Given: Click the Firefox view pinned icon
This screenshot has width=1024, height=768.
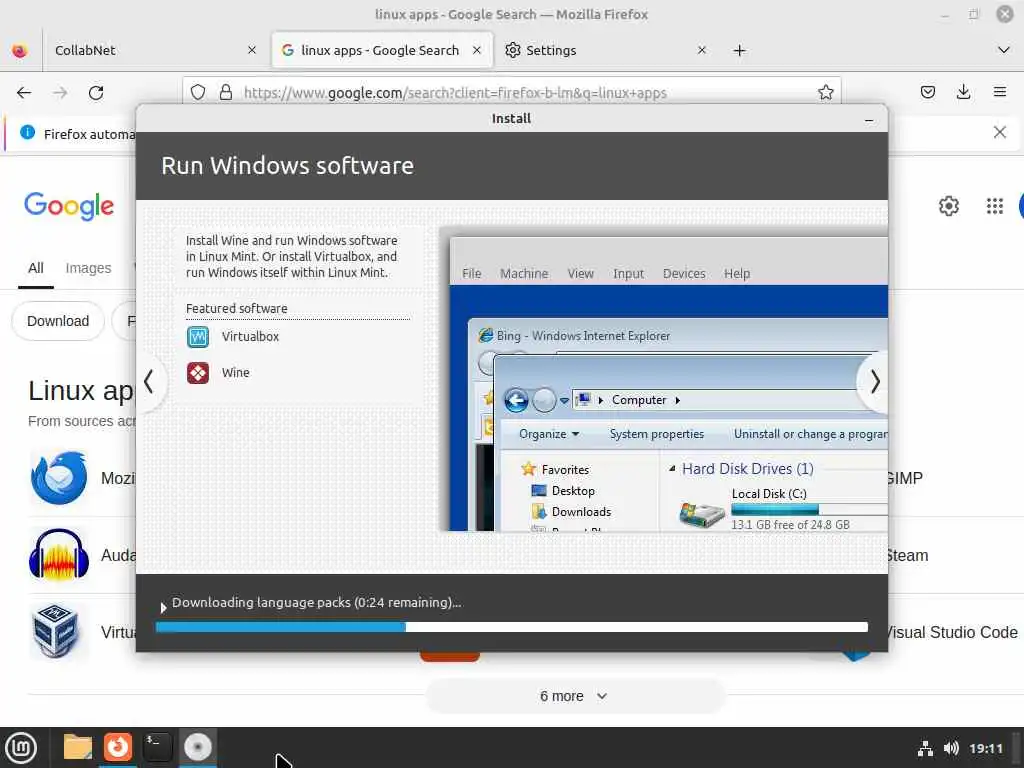Looking at the screenshot, I should click(x=20, y=50).
